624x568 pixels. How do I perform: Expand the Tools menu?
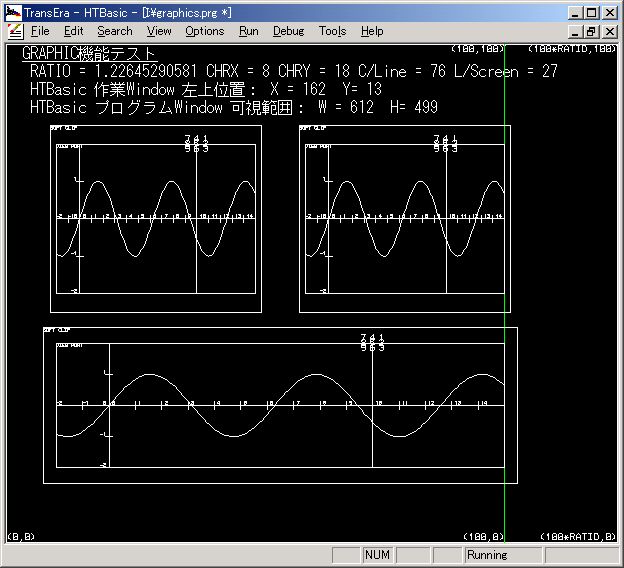click(332, 31)
